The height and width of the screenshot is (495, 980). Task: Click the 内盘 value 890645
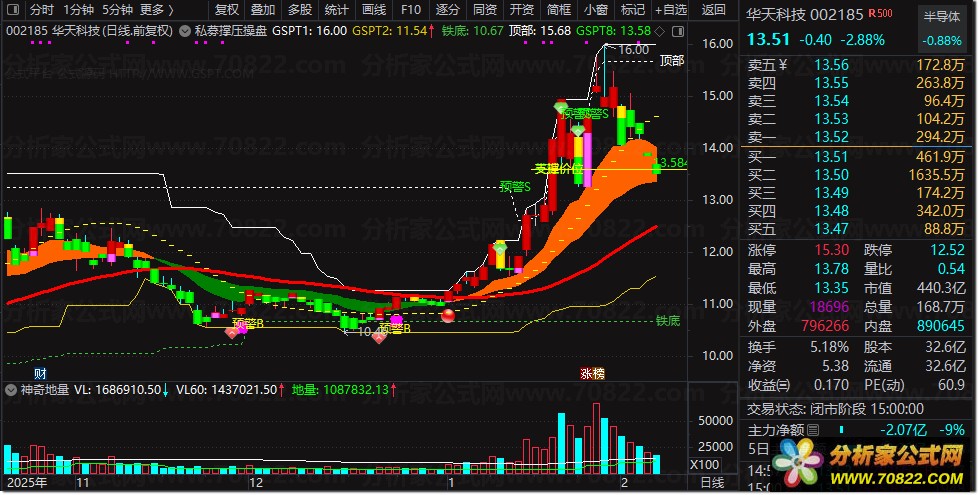pyautogui.click(x=941, y=326)
